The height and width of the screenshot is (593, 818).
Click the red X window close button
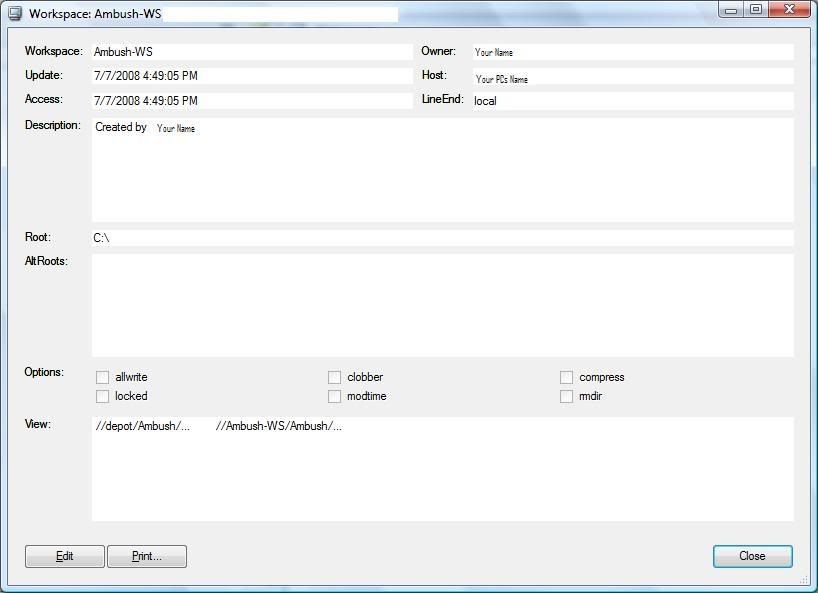pos(790,10)
